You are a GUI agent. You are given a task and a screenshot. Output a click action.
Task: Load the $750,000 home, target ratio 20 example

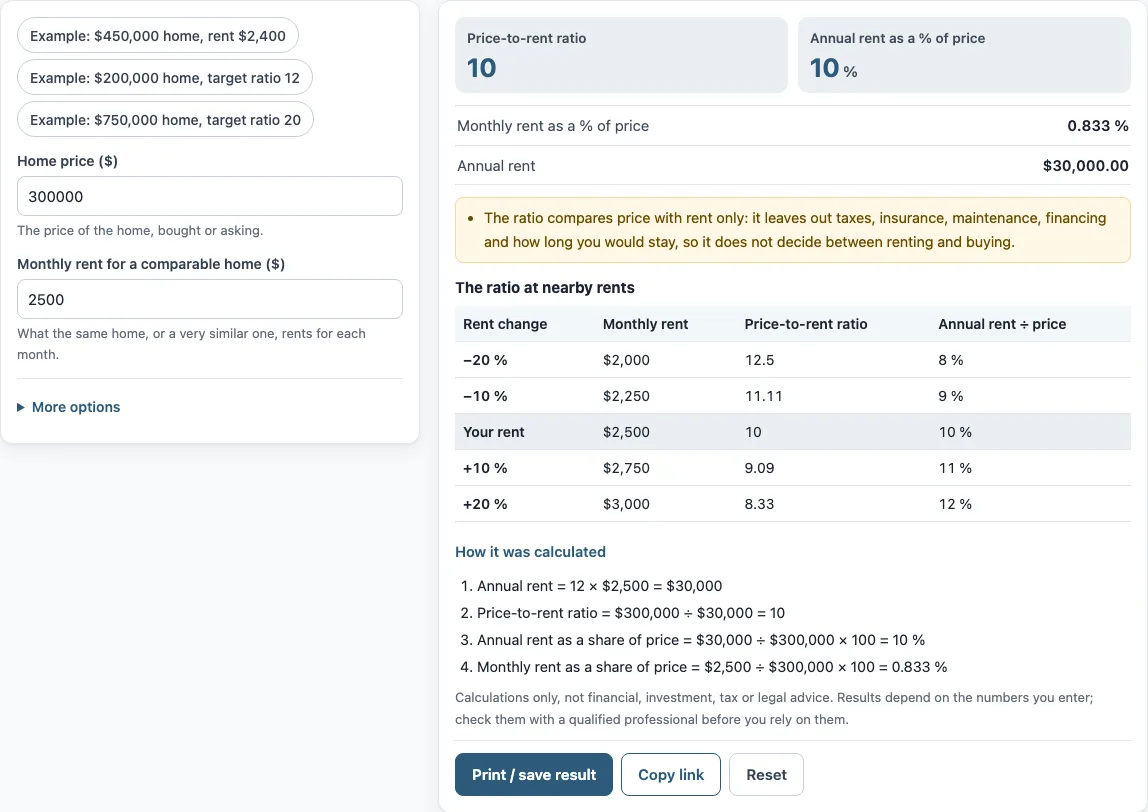(x=165, y=119)
